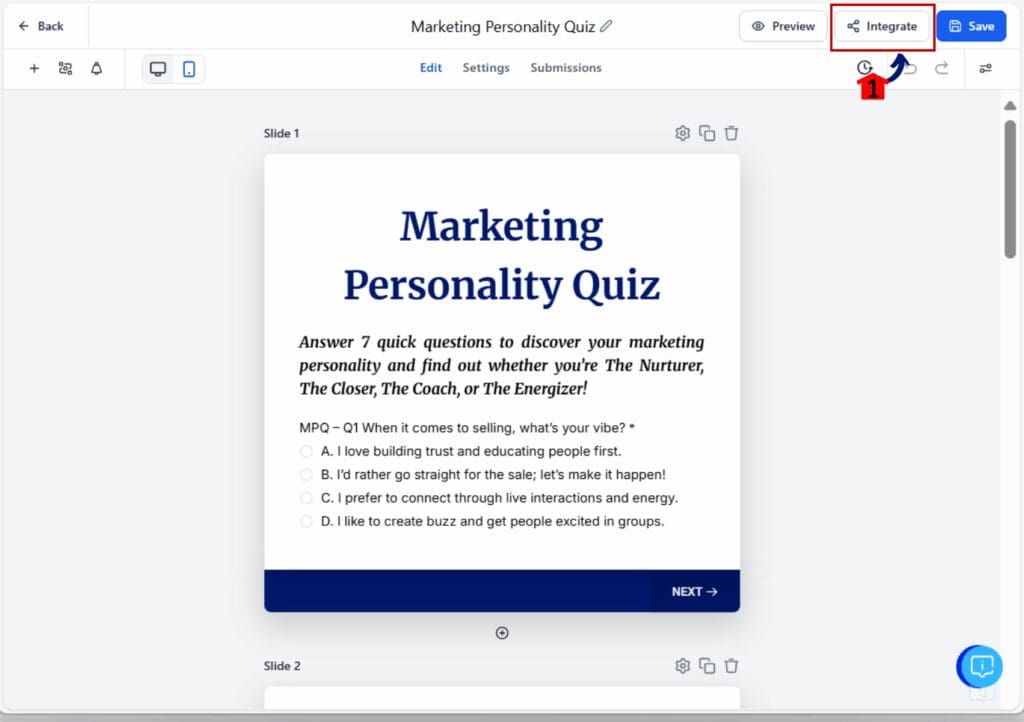1024x722 pixels.
Task: Click the Integrate button
Action: pyautogui.click(x=882, y=27)
